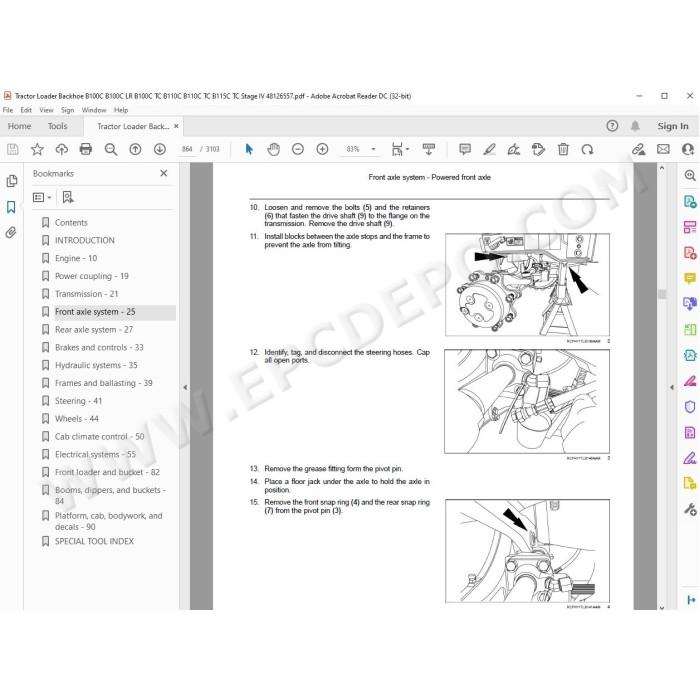Click the scrollbar down arrow
The height and width of the screenshot is (700, 700).
(x=662, y=607)
